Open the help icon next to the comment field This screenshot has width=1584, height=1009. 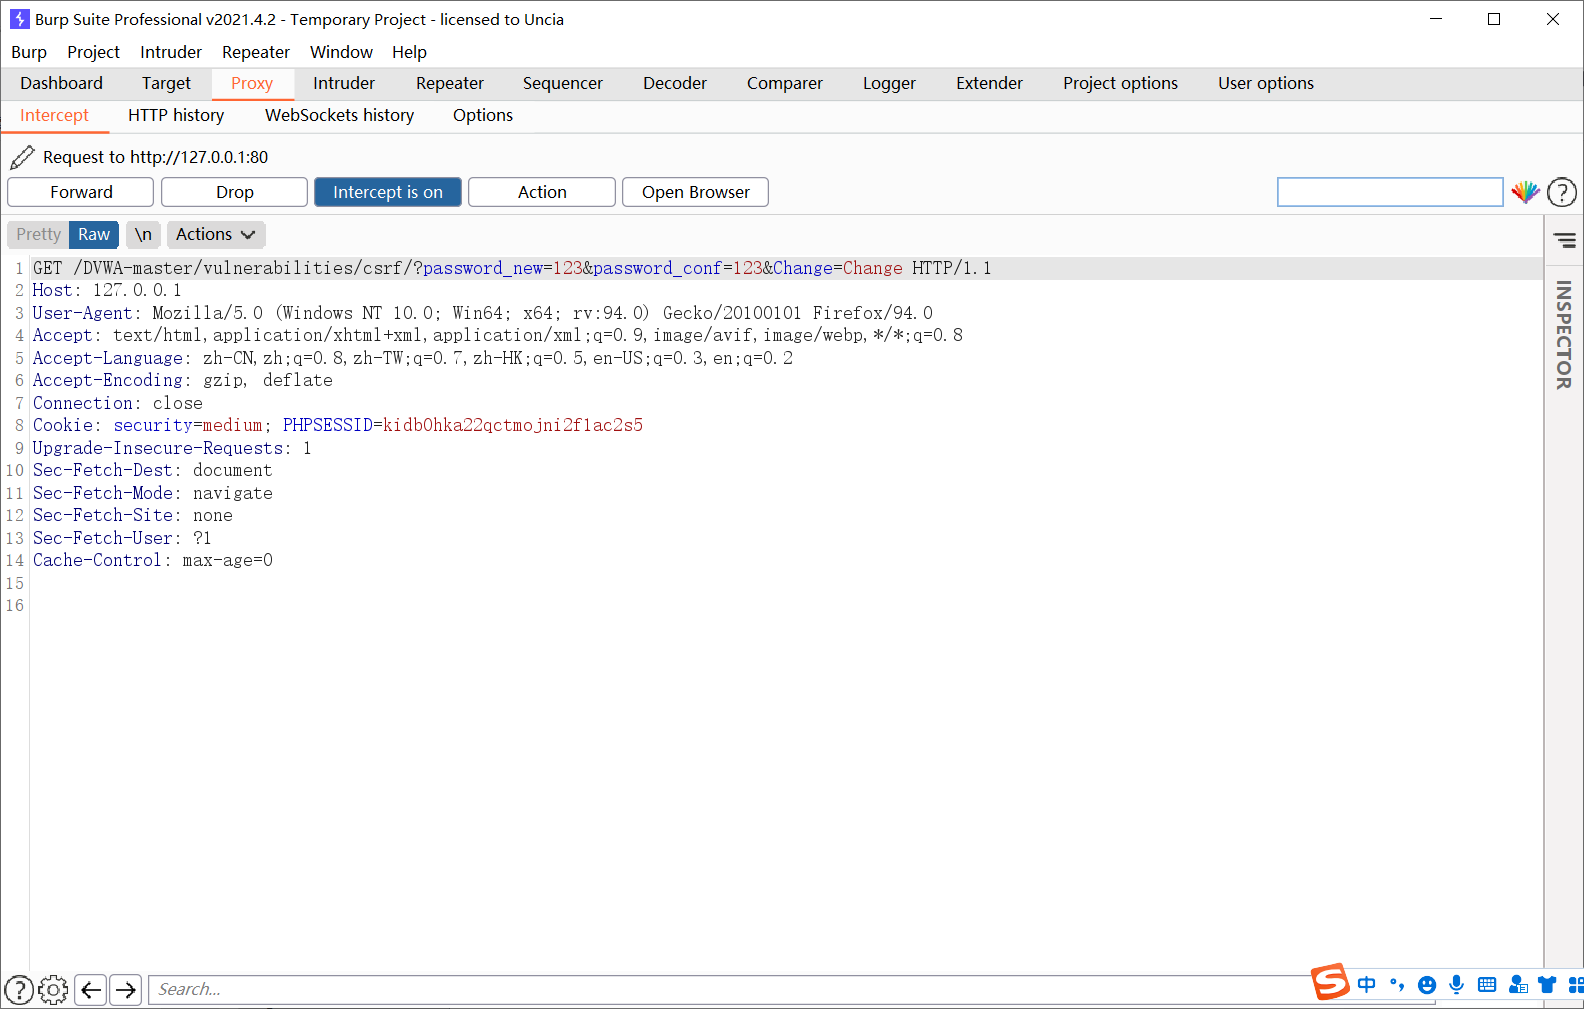tap(1562, 192)
